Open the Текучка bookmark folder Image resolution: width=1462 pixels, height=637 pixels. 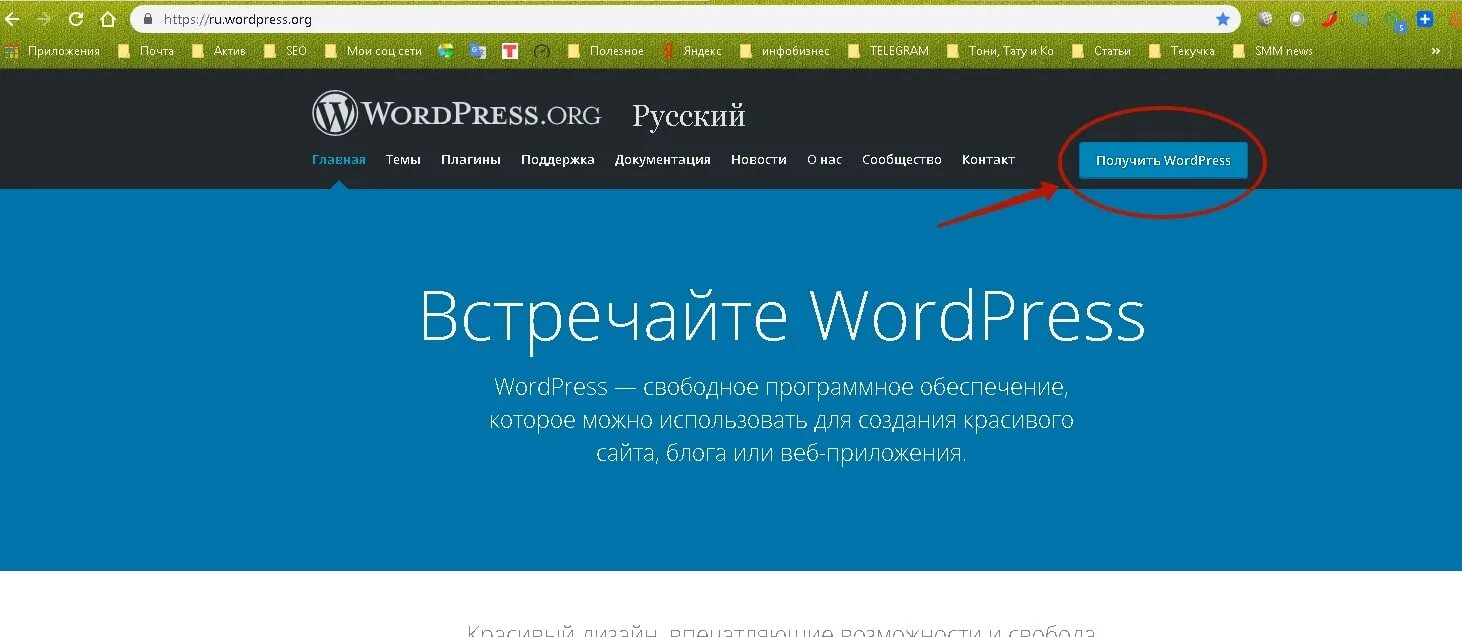1181,51
